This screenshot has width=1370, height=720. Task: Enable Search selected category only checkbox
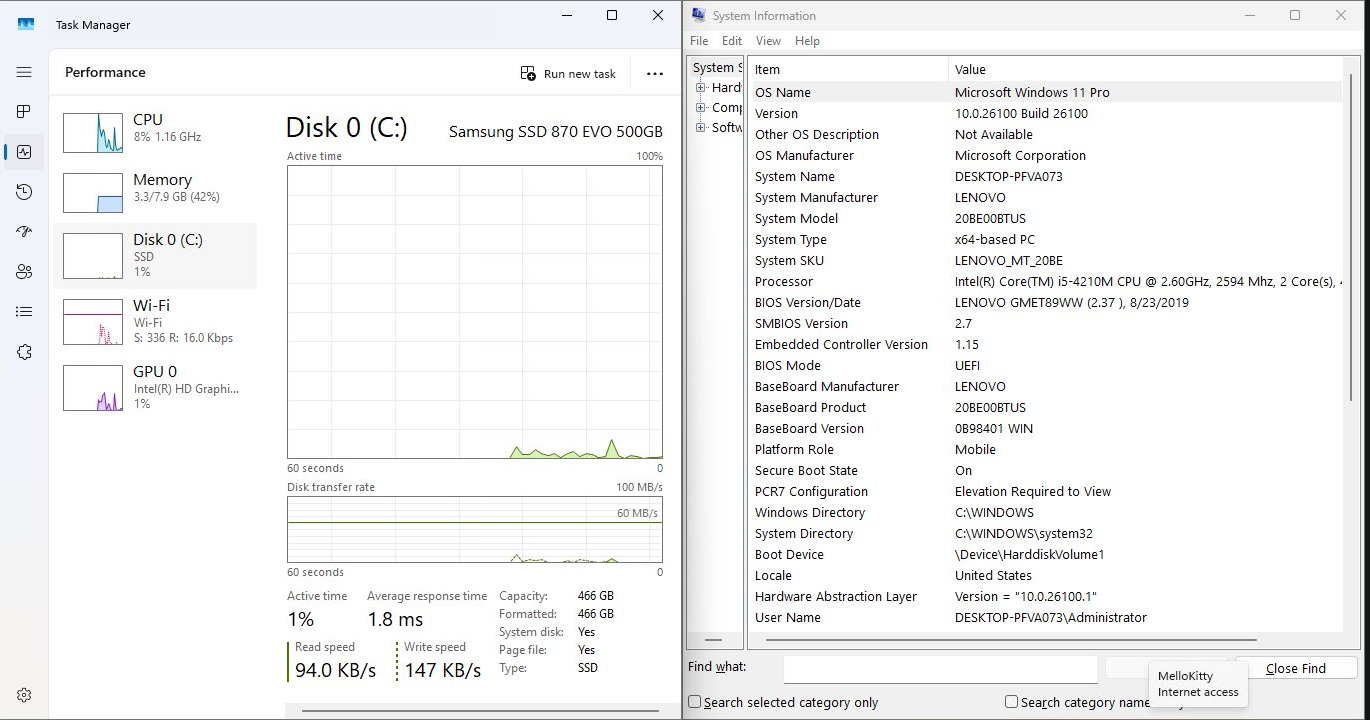point(695,702)
